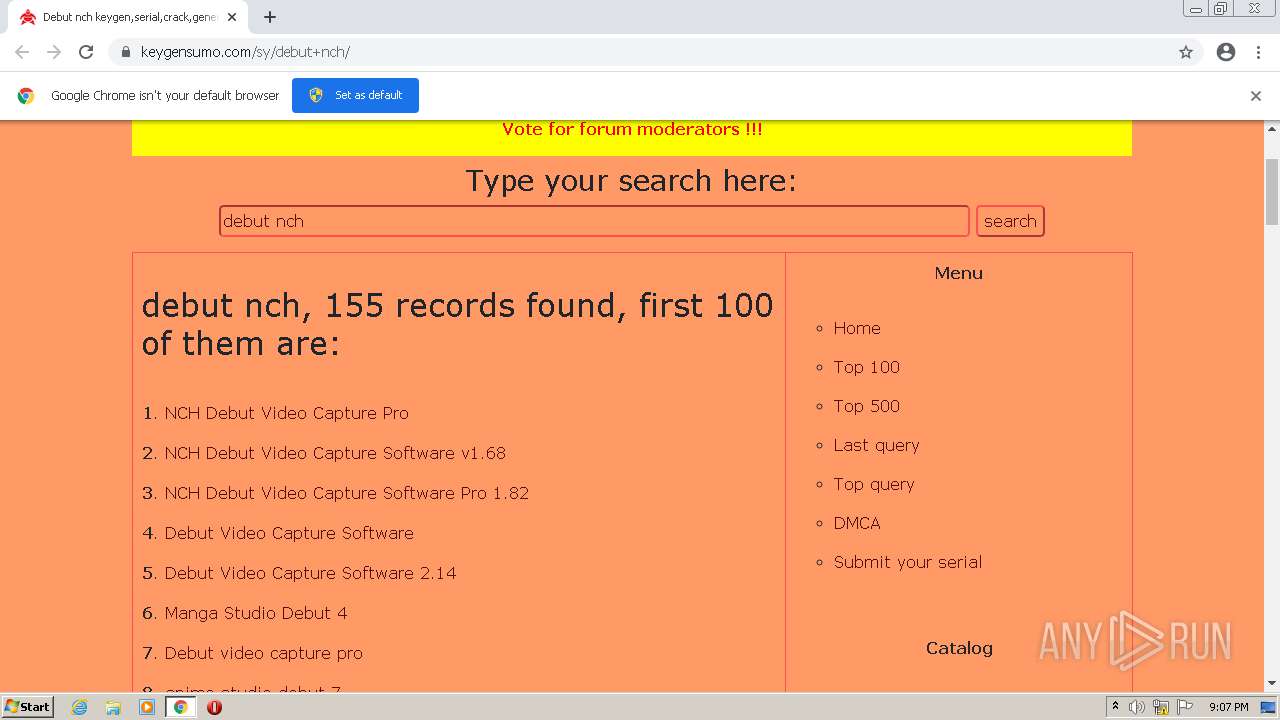This screenshot has height=720, width=1280.
Task: Open the DMCA menu link
Action: click(x=857, y=523)
